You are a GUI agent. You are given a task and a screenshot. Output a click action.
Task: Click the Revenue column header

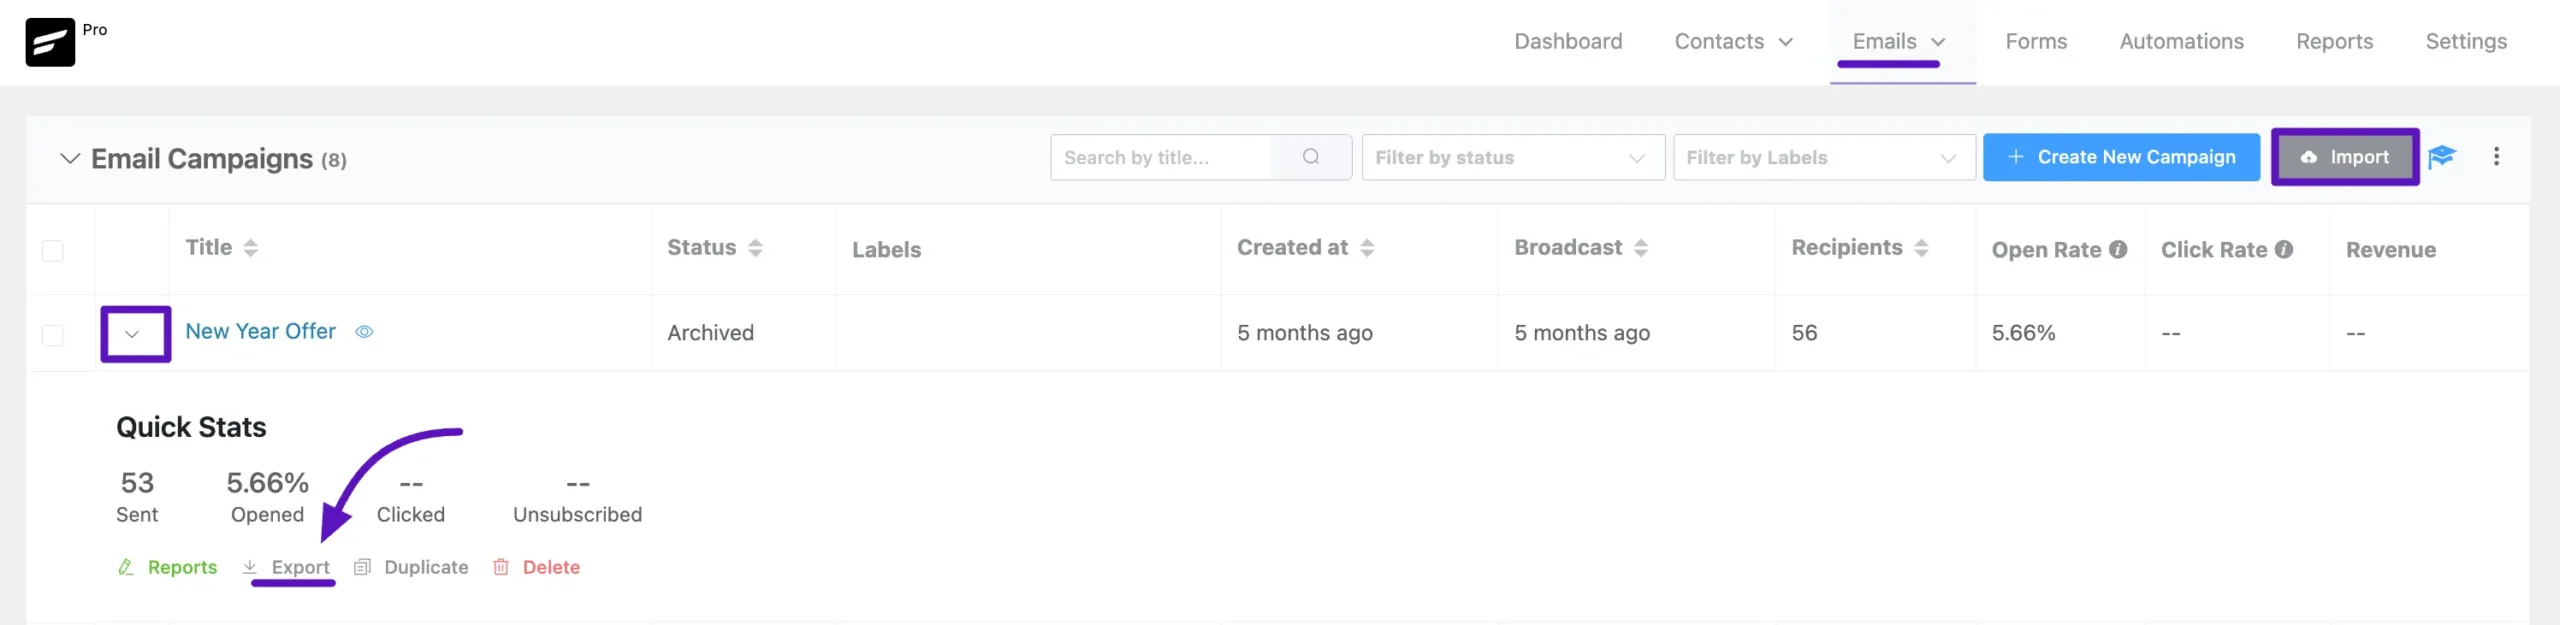[2391, 250]
